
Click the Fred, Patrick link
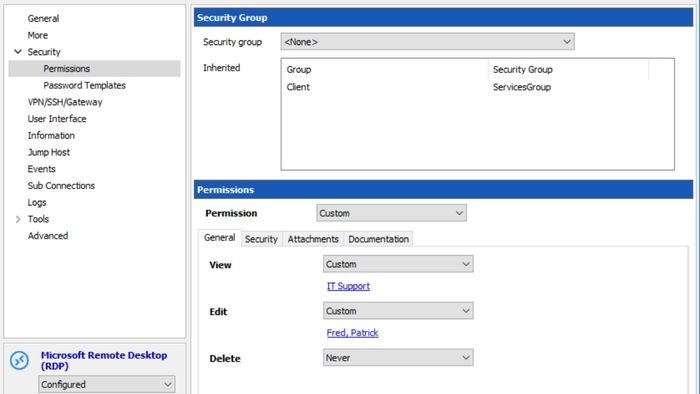pyautogui.click(x=352, y=333)
